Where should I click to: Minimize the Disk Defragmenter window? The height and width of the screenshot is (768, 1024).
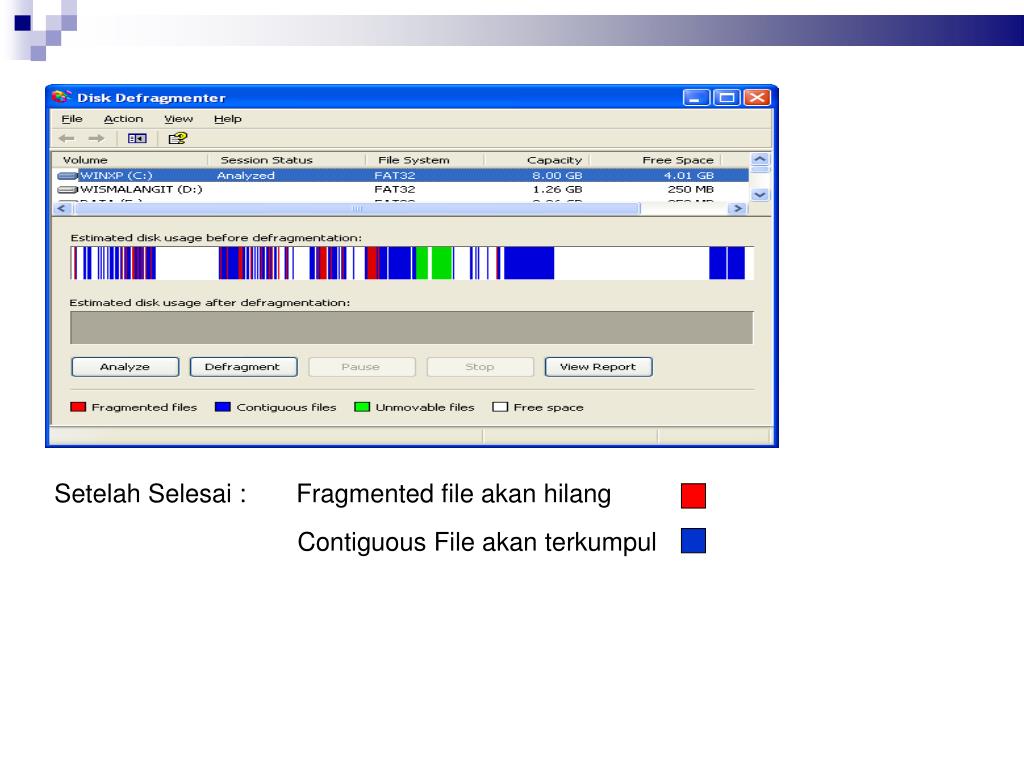[696, 98]
